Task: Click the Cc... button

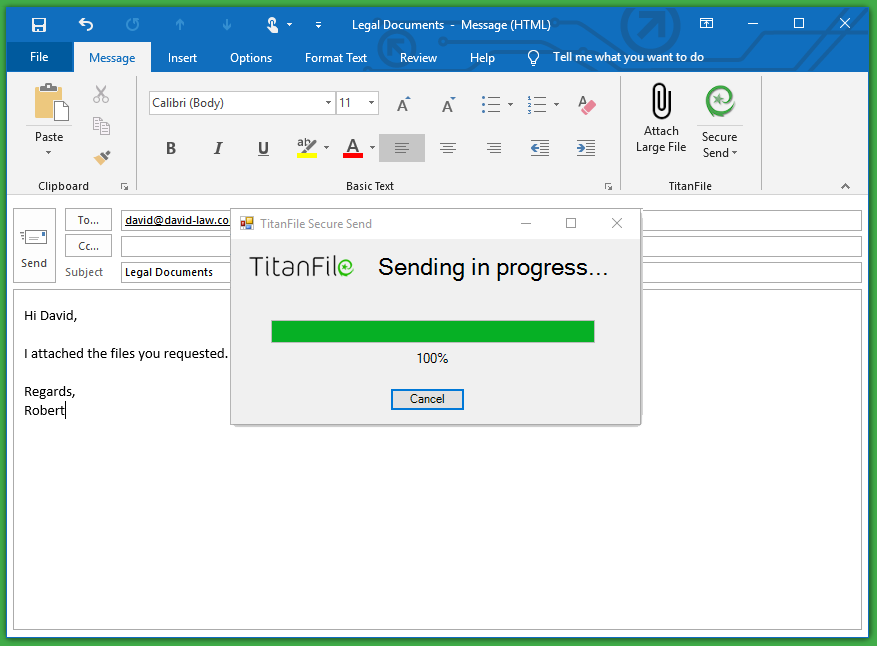Action: coord(88,246)
